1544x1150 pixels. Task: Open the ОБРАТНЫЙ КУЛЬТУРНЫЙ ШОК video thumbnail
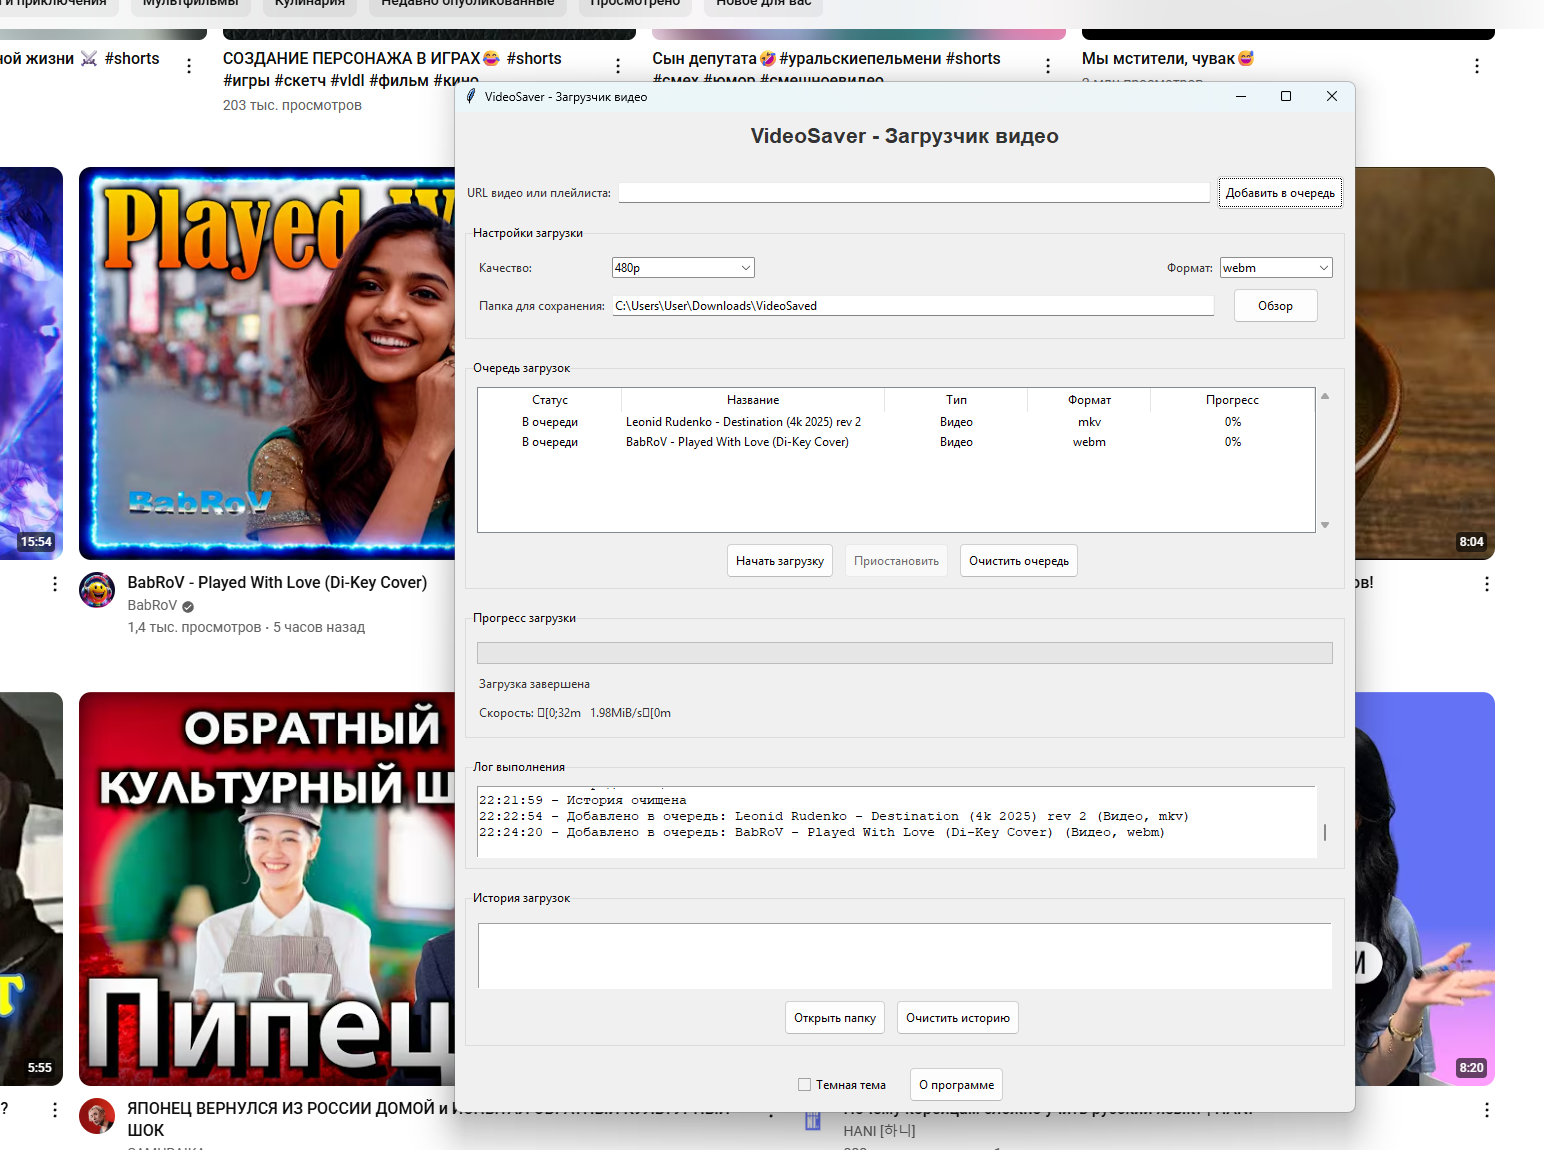coord(267,889)
